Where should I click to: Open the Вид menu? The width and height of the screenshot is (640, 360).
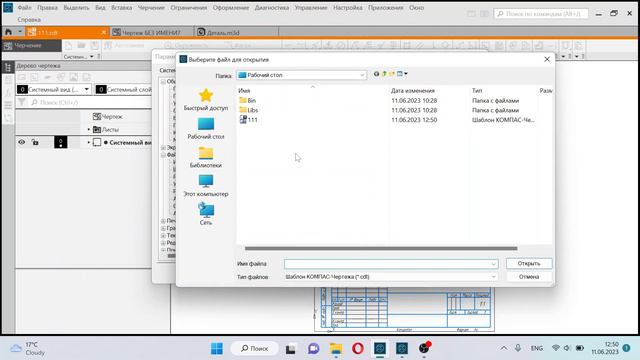click(100, 8)
